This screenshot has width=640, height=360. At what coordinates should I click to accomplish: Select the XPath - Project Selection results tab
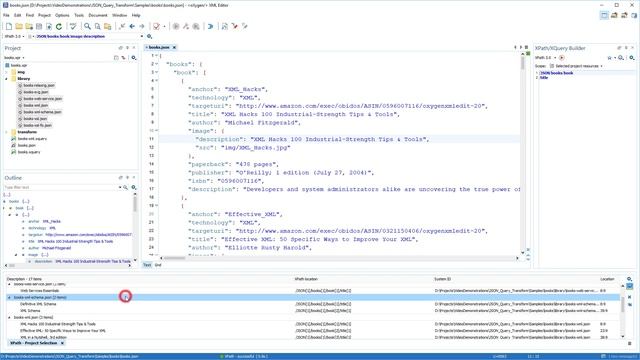[33, 343]
